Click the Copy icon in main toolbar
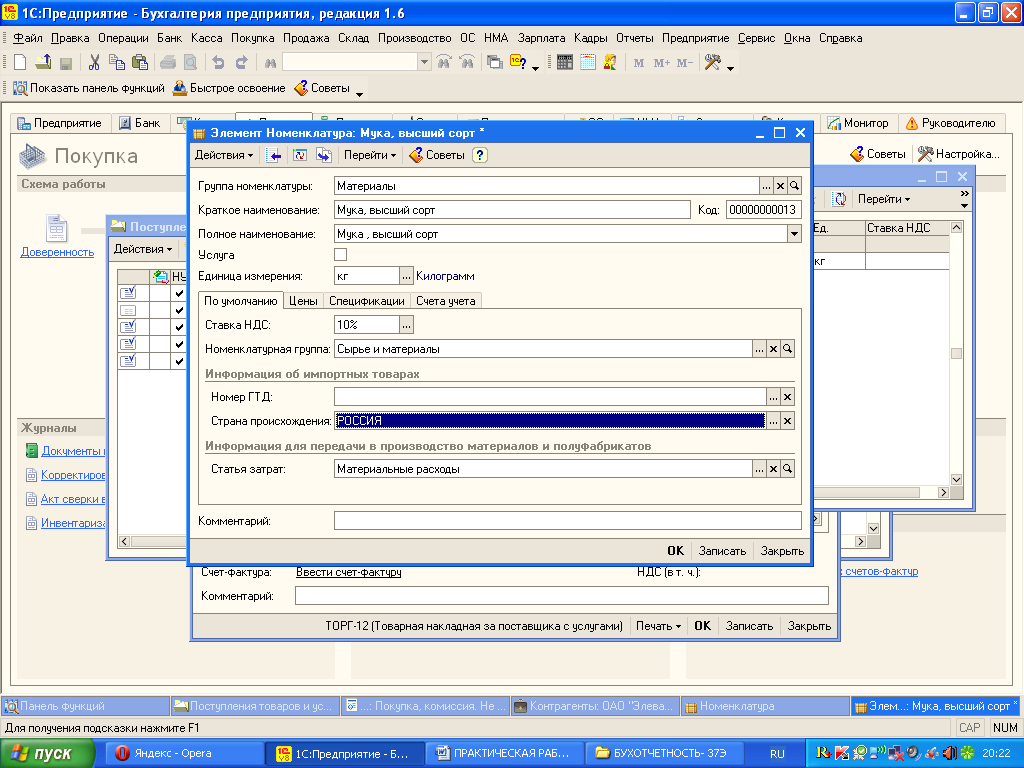1024x768 pixels. [117, 63]
